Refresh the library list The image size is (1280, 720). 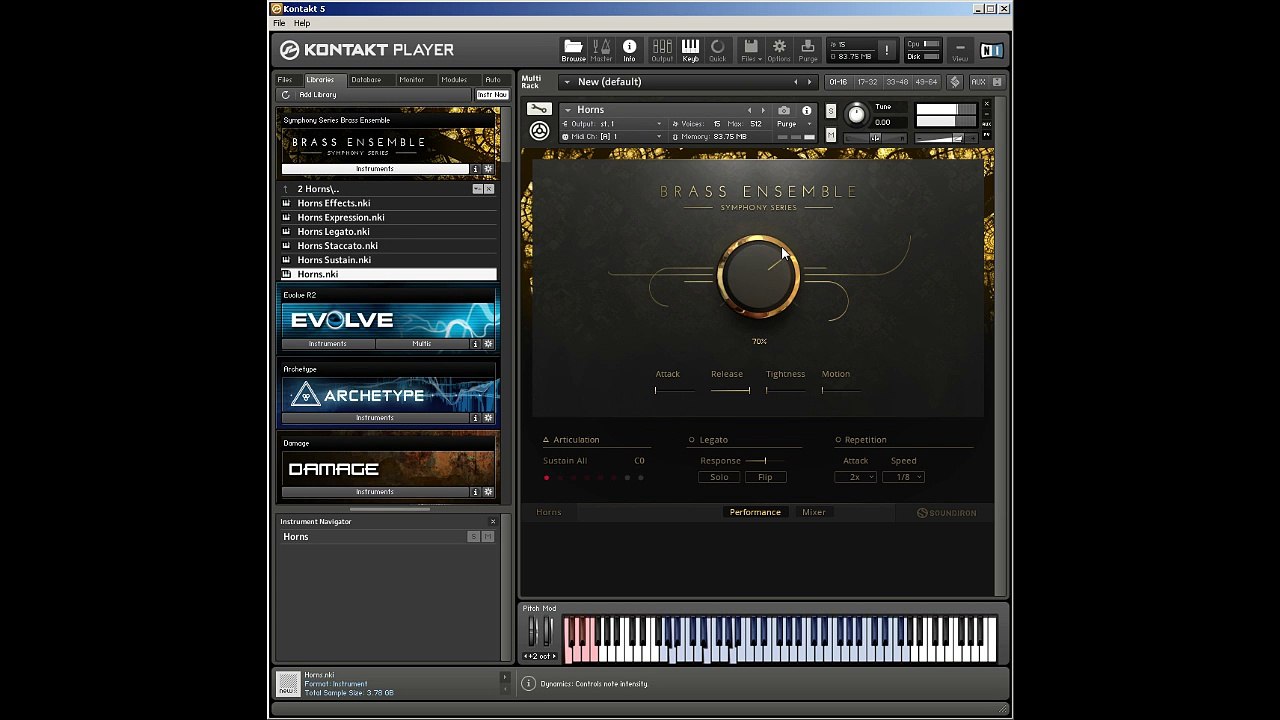[286, 95]
